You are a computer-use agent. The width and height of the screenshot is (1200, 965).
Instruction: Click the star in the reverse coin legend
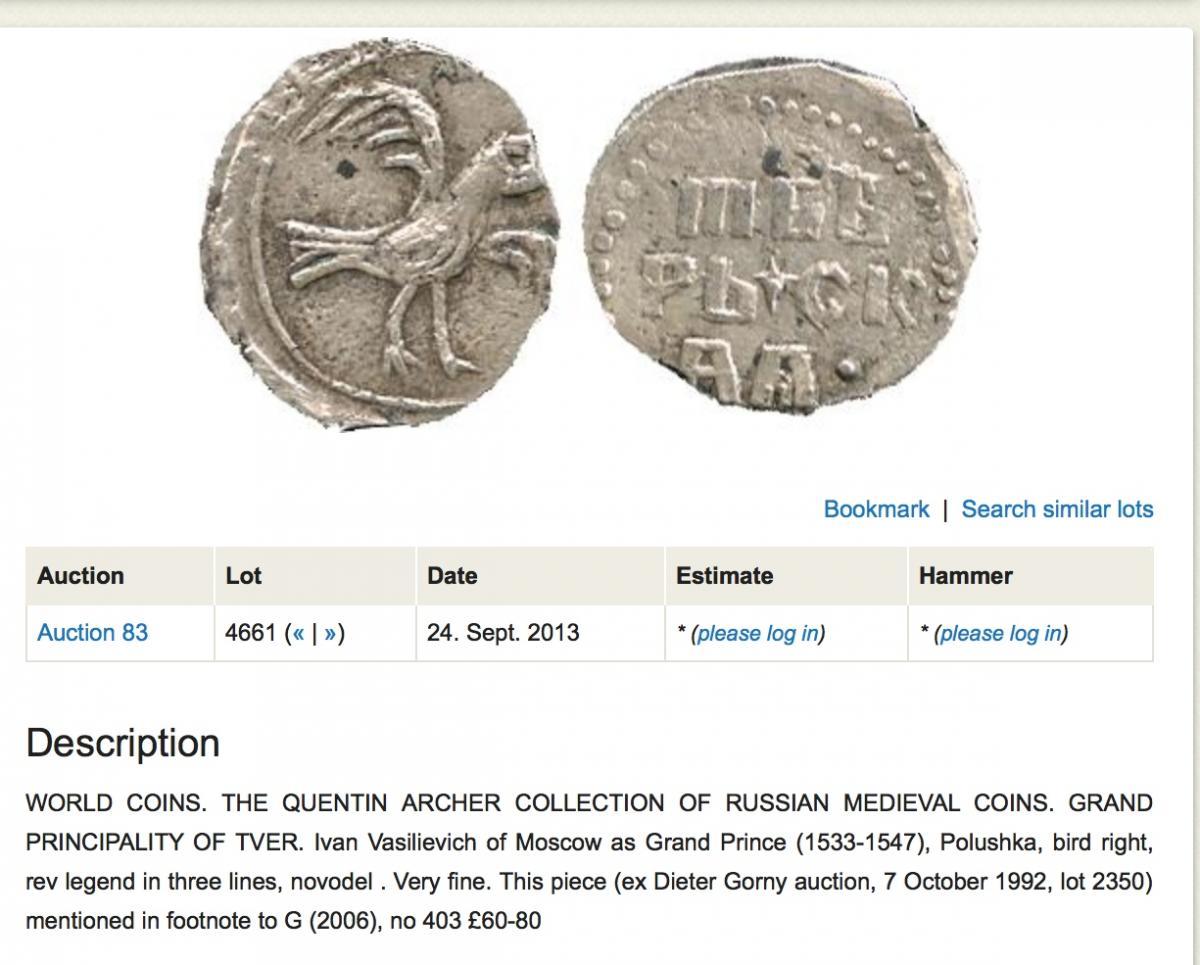tap(768, 269)
